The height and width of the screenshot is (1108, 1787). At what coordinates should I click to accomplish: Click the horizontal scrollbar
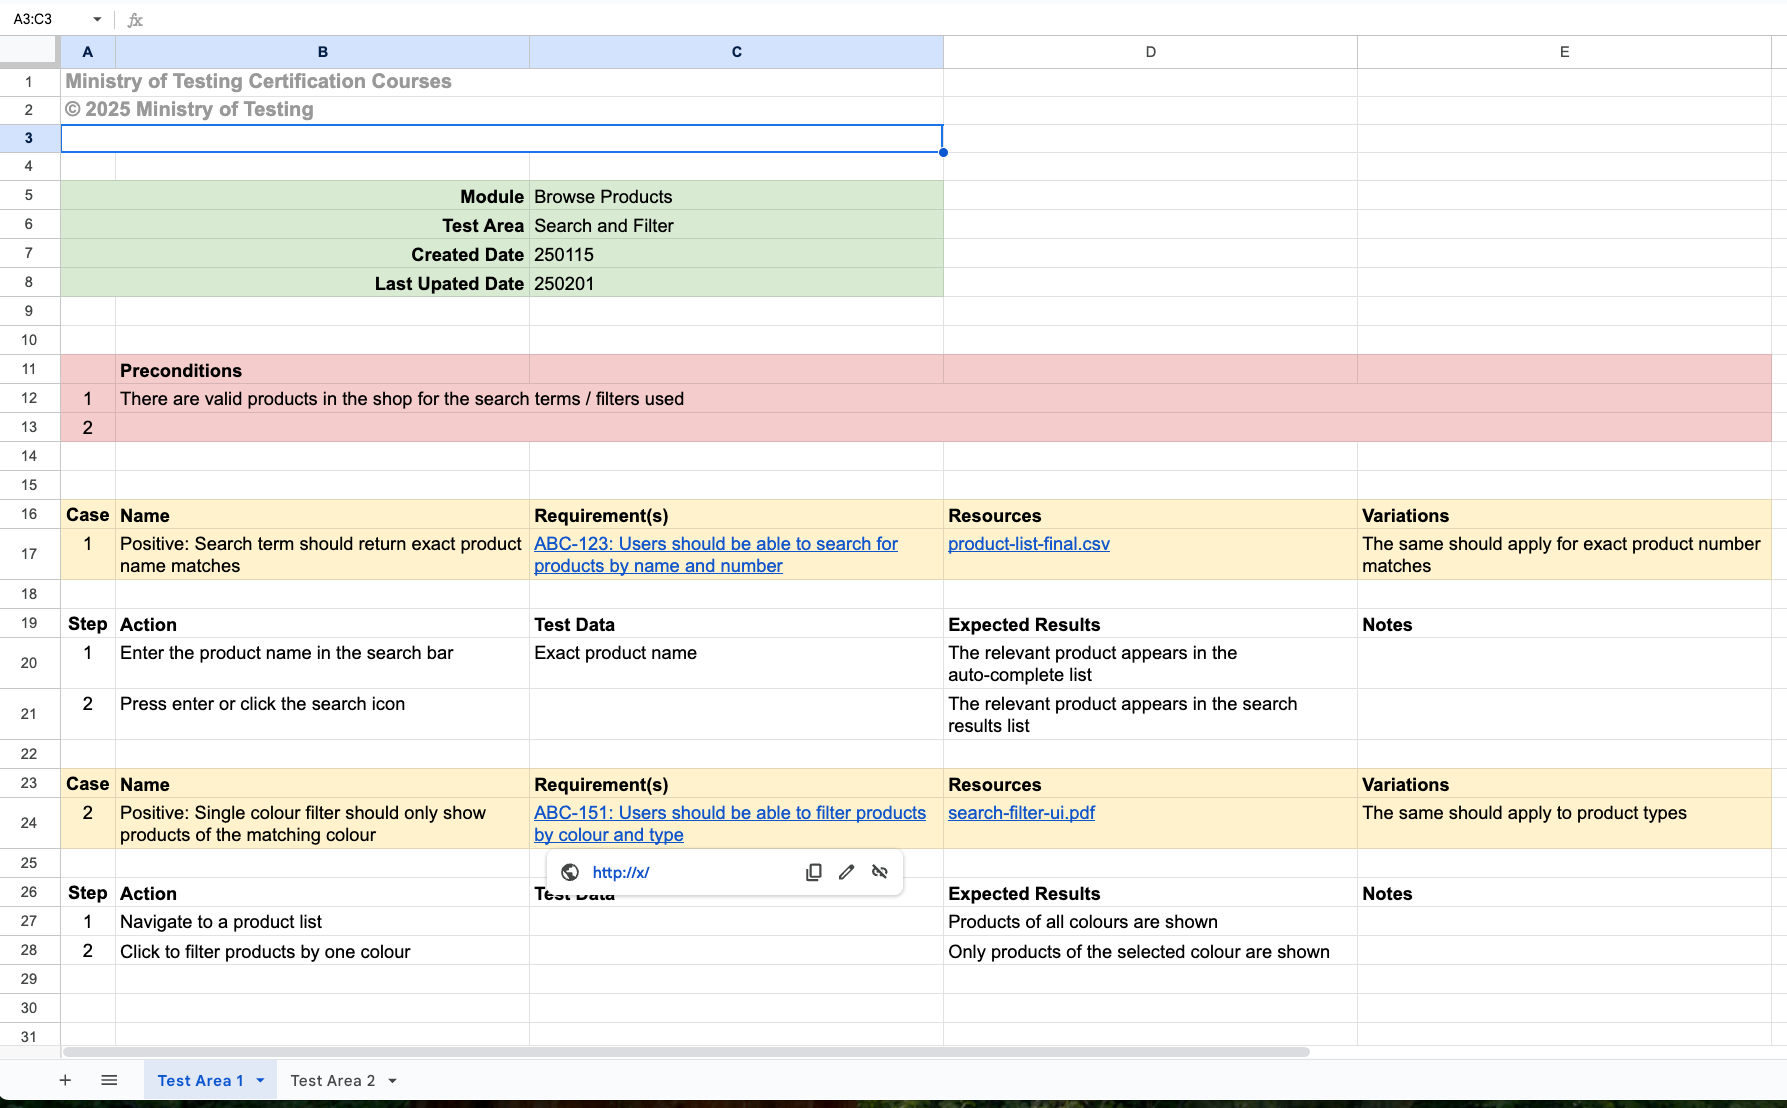pyautogui.click(x=686, y=1052)
